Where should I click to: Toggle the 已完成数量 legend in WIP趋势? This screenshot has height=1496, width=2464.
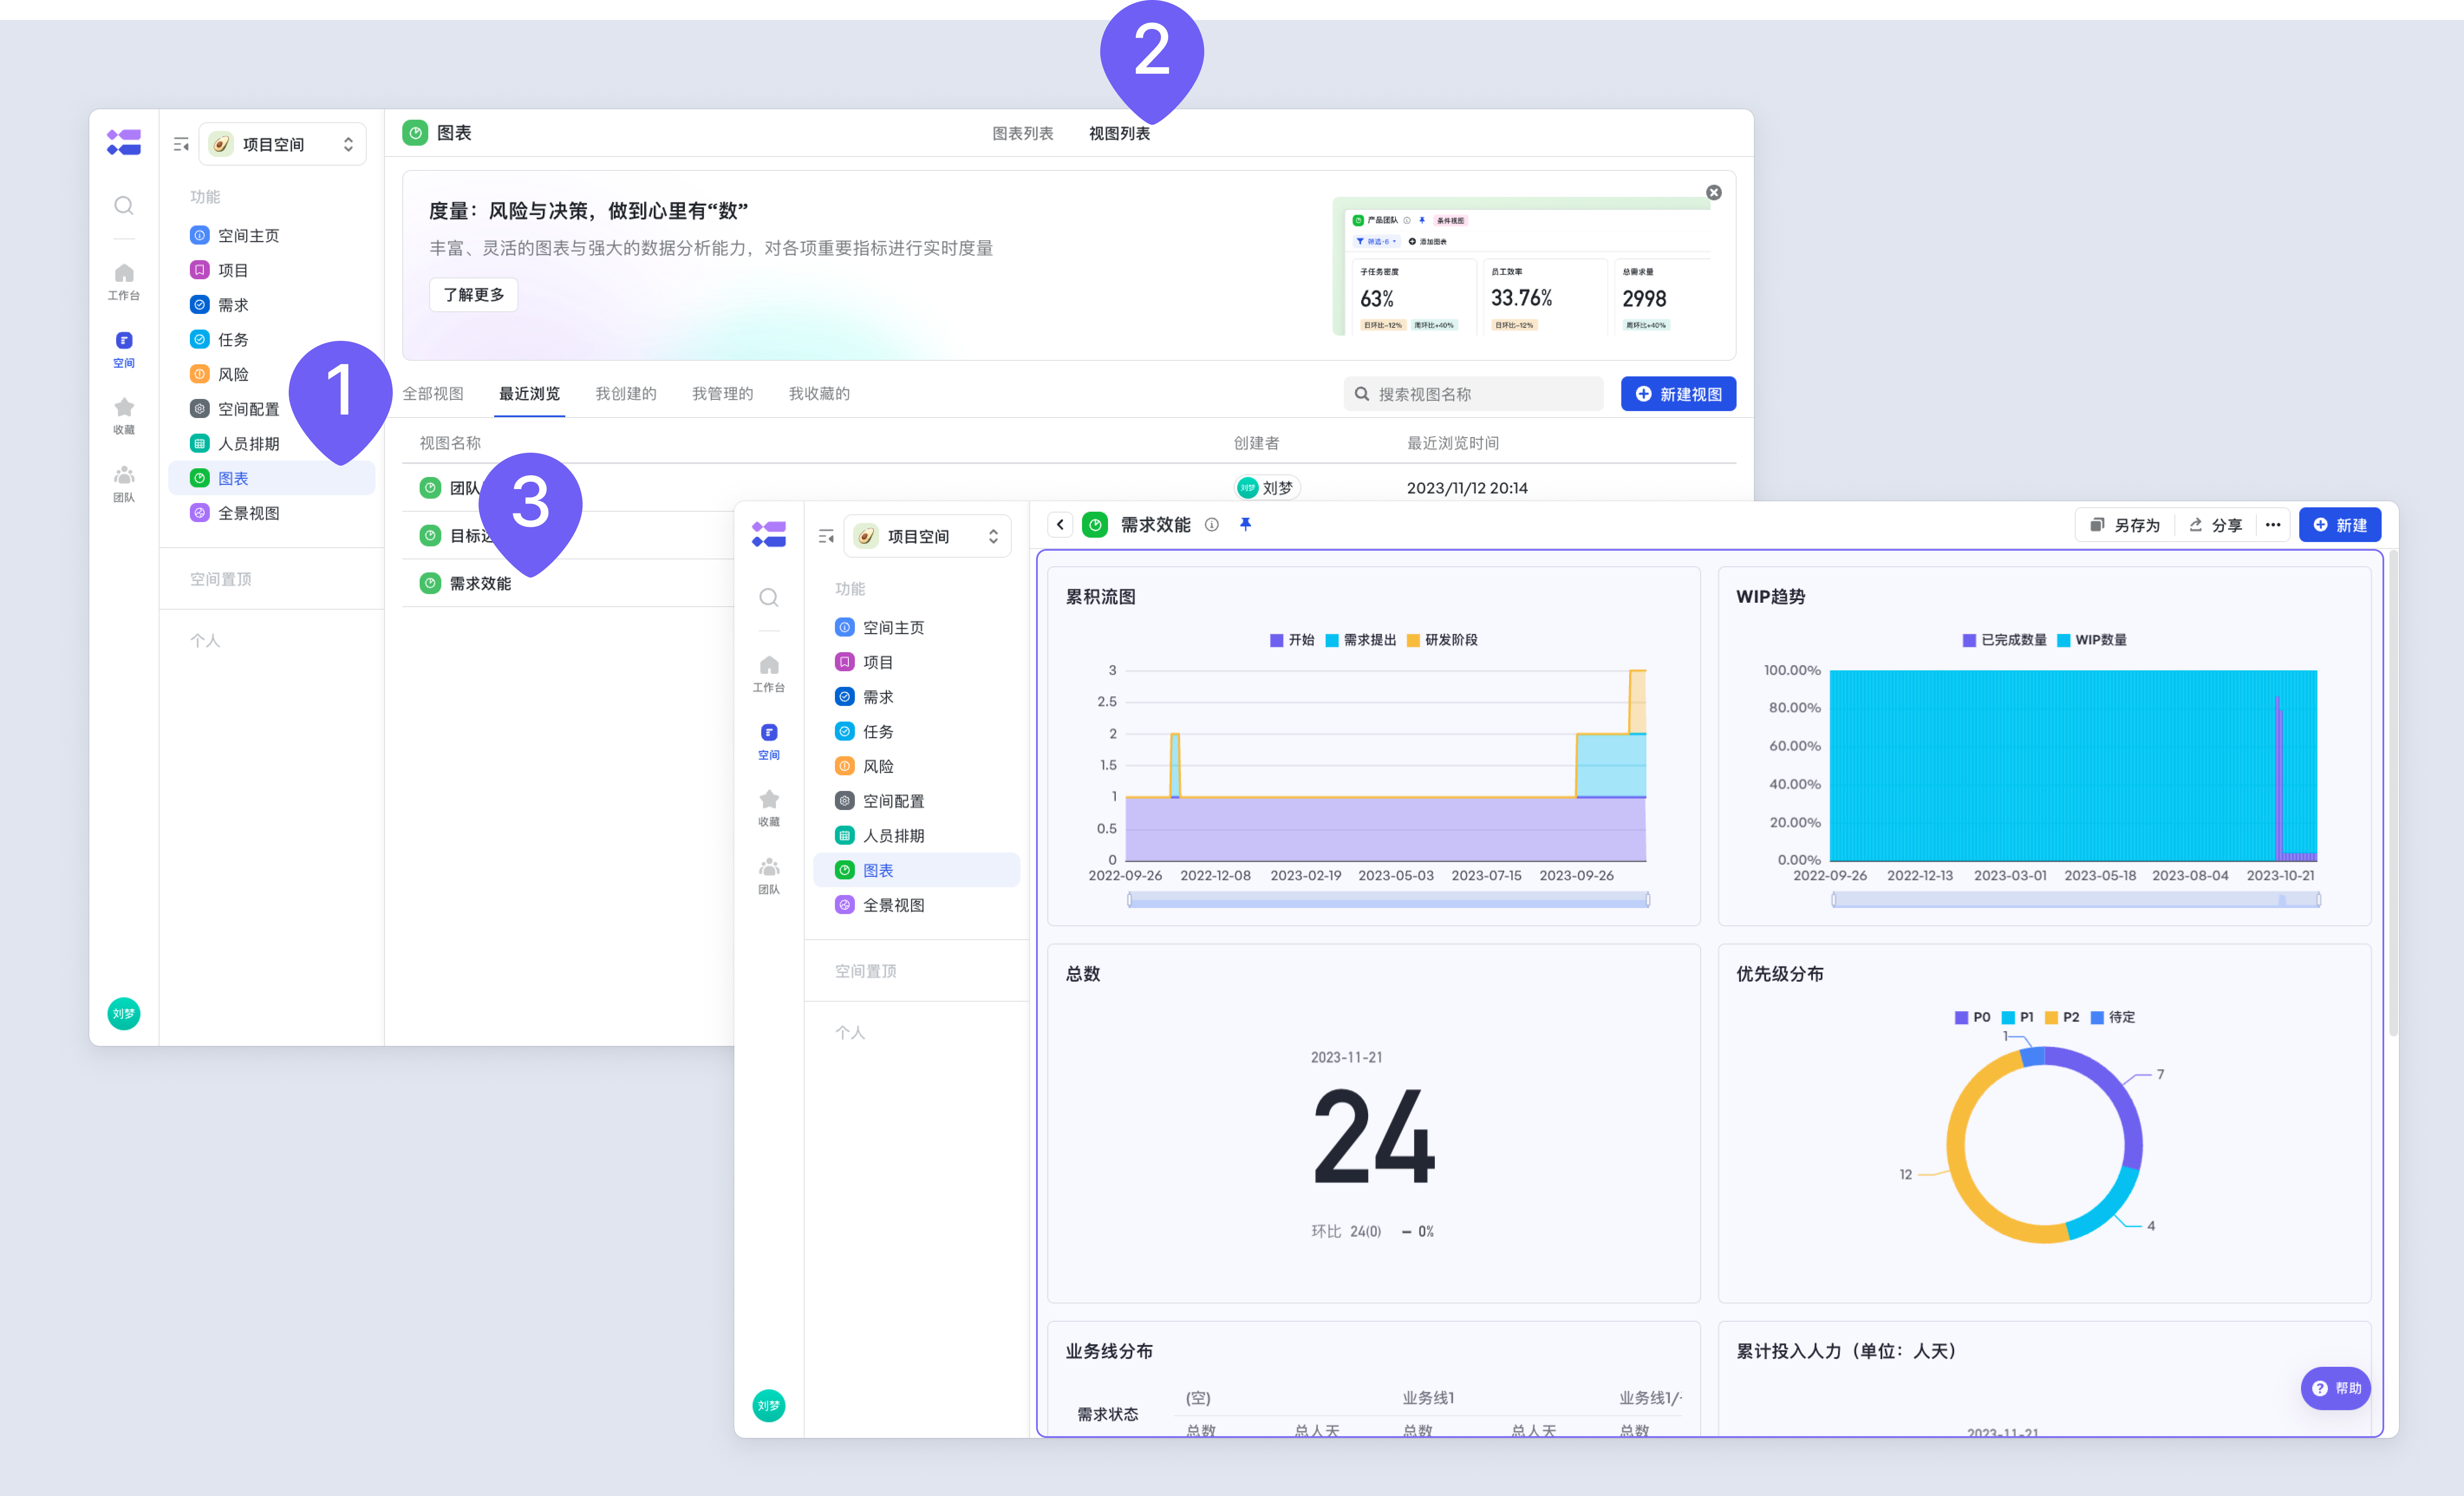[x=2004, y=640]
